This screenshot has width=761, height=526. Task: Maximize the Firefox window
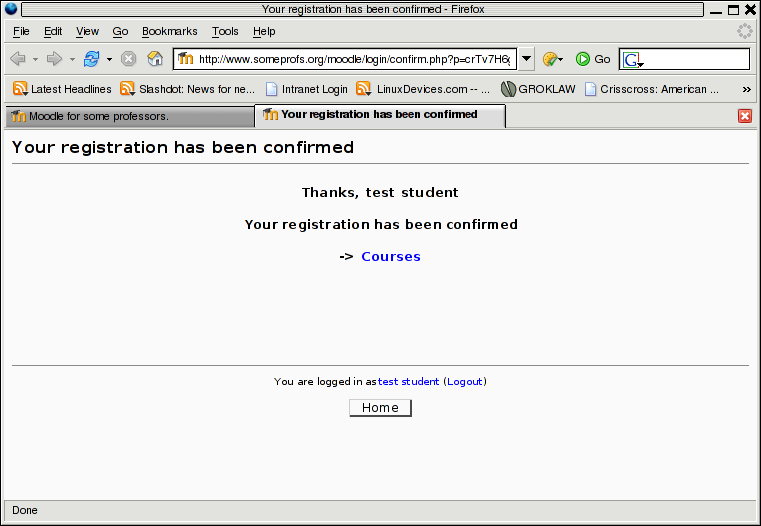click(733, 10)
